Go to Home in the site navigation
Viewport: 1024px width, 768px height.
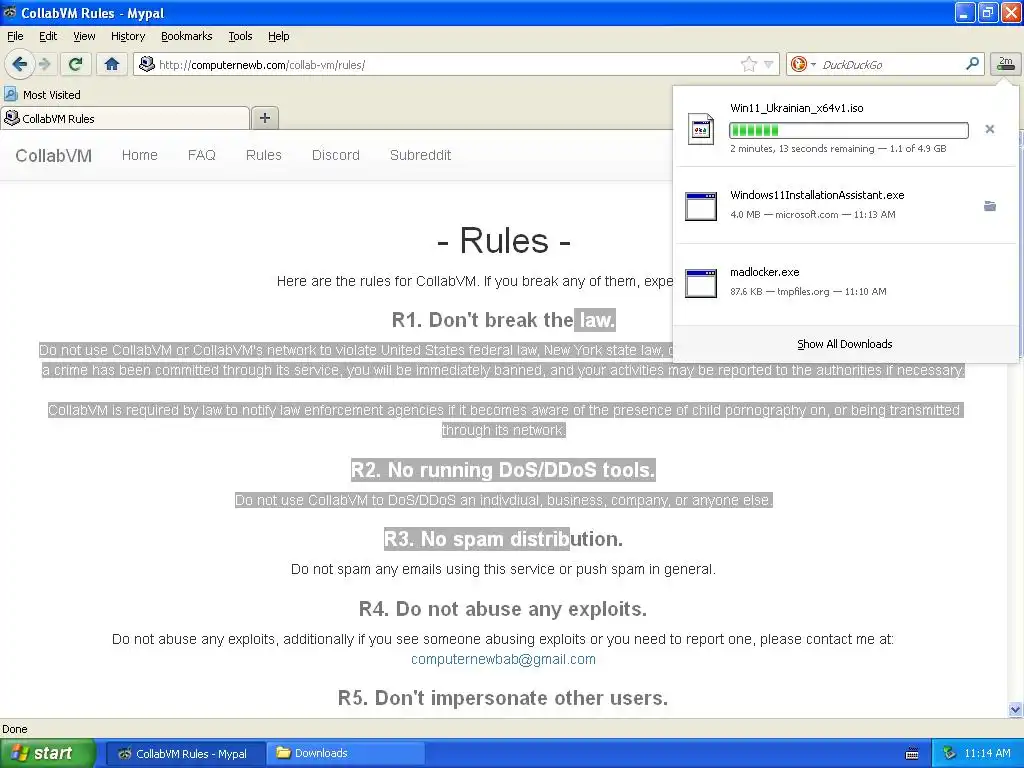[140, 155]
